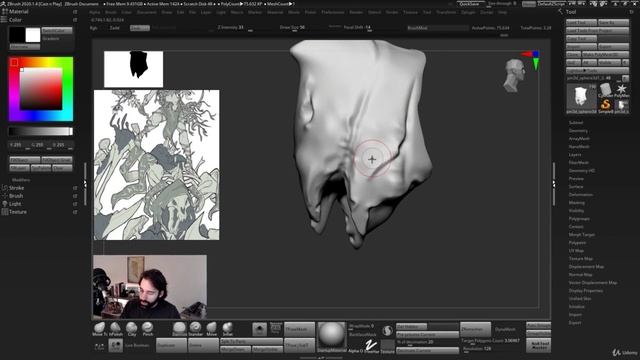Select the SimpleBrush tool icon
This screenshot has width=640, height=360.
click(606, 106)
